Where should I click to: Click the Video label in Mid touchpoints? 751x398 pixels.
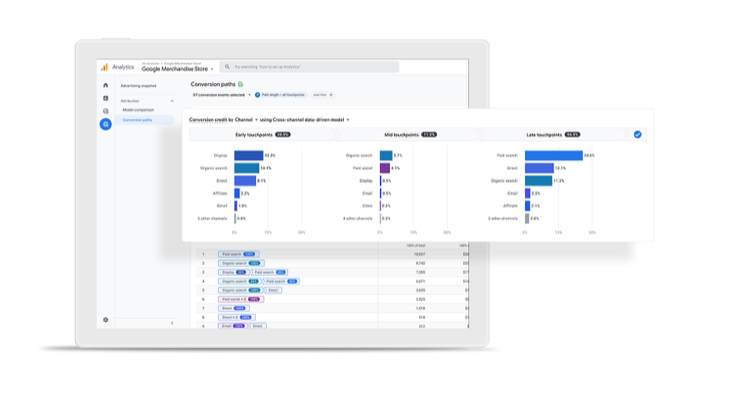(367, 206)
